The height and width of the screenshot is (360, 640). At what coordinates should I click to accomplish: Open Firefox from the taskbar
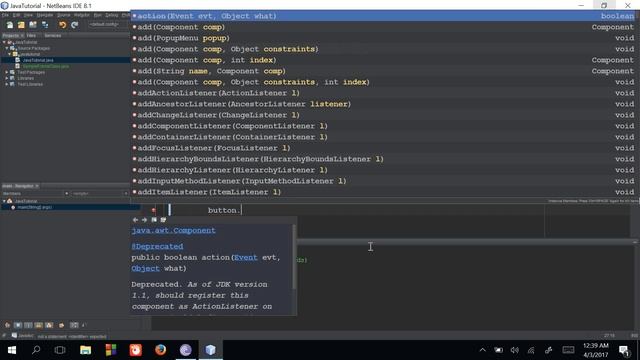click(160, 350)
